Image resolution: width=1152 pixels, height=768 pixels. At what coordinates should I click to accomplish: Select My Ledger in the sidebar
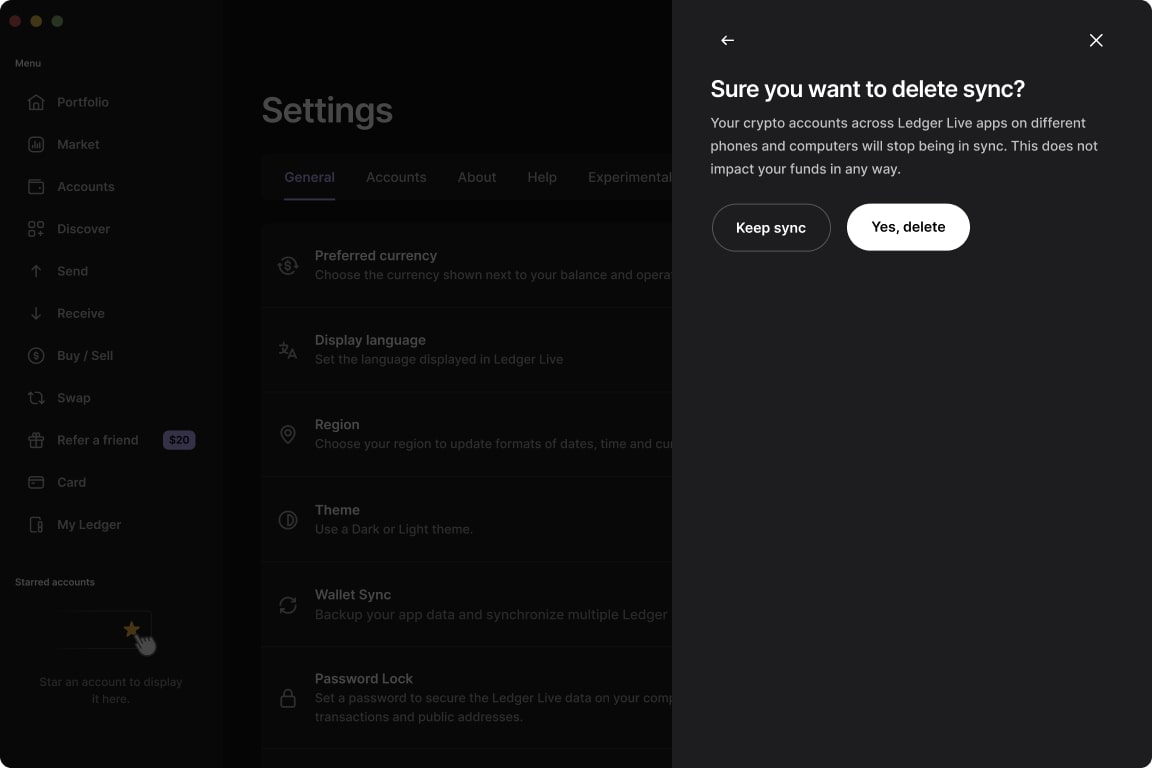point(88,524)
